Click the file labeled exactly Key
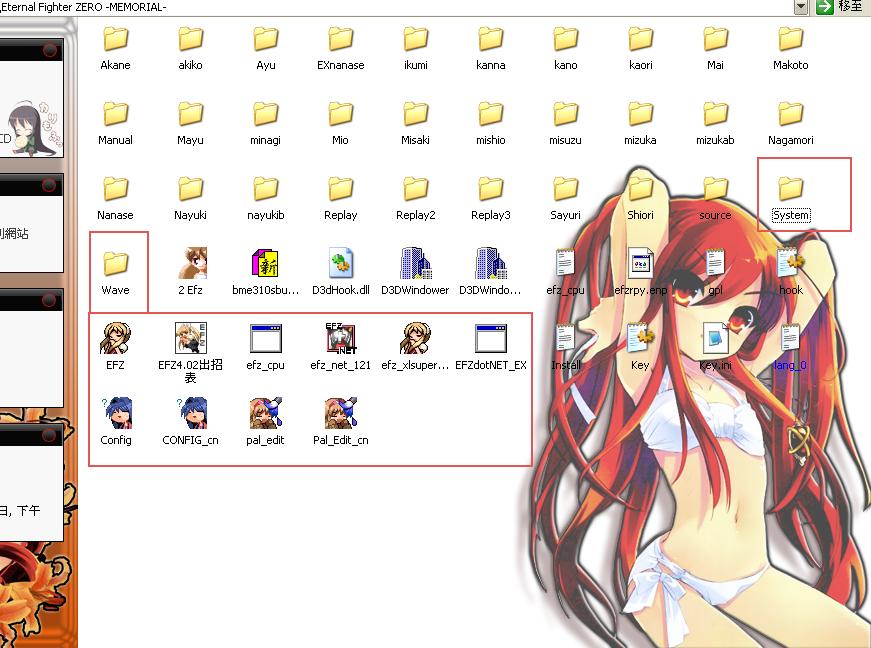 640,338
